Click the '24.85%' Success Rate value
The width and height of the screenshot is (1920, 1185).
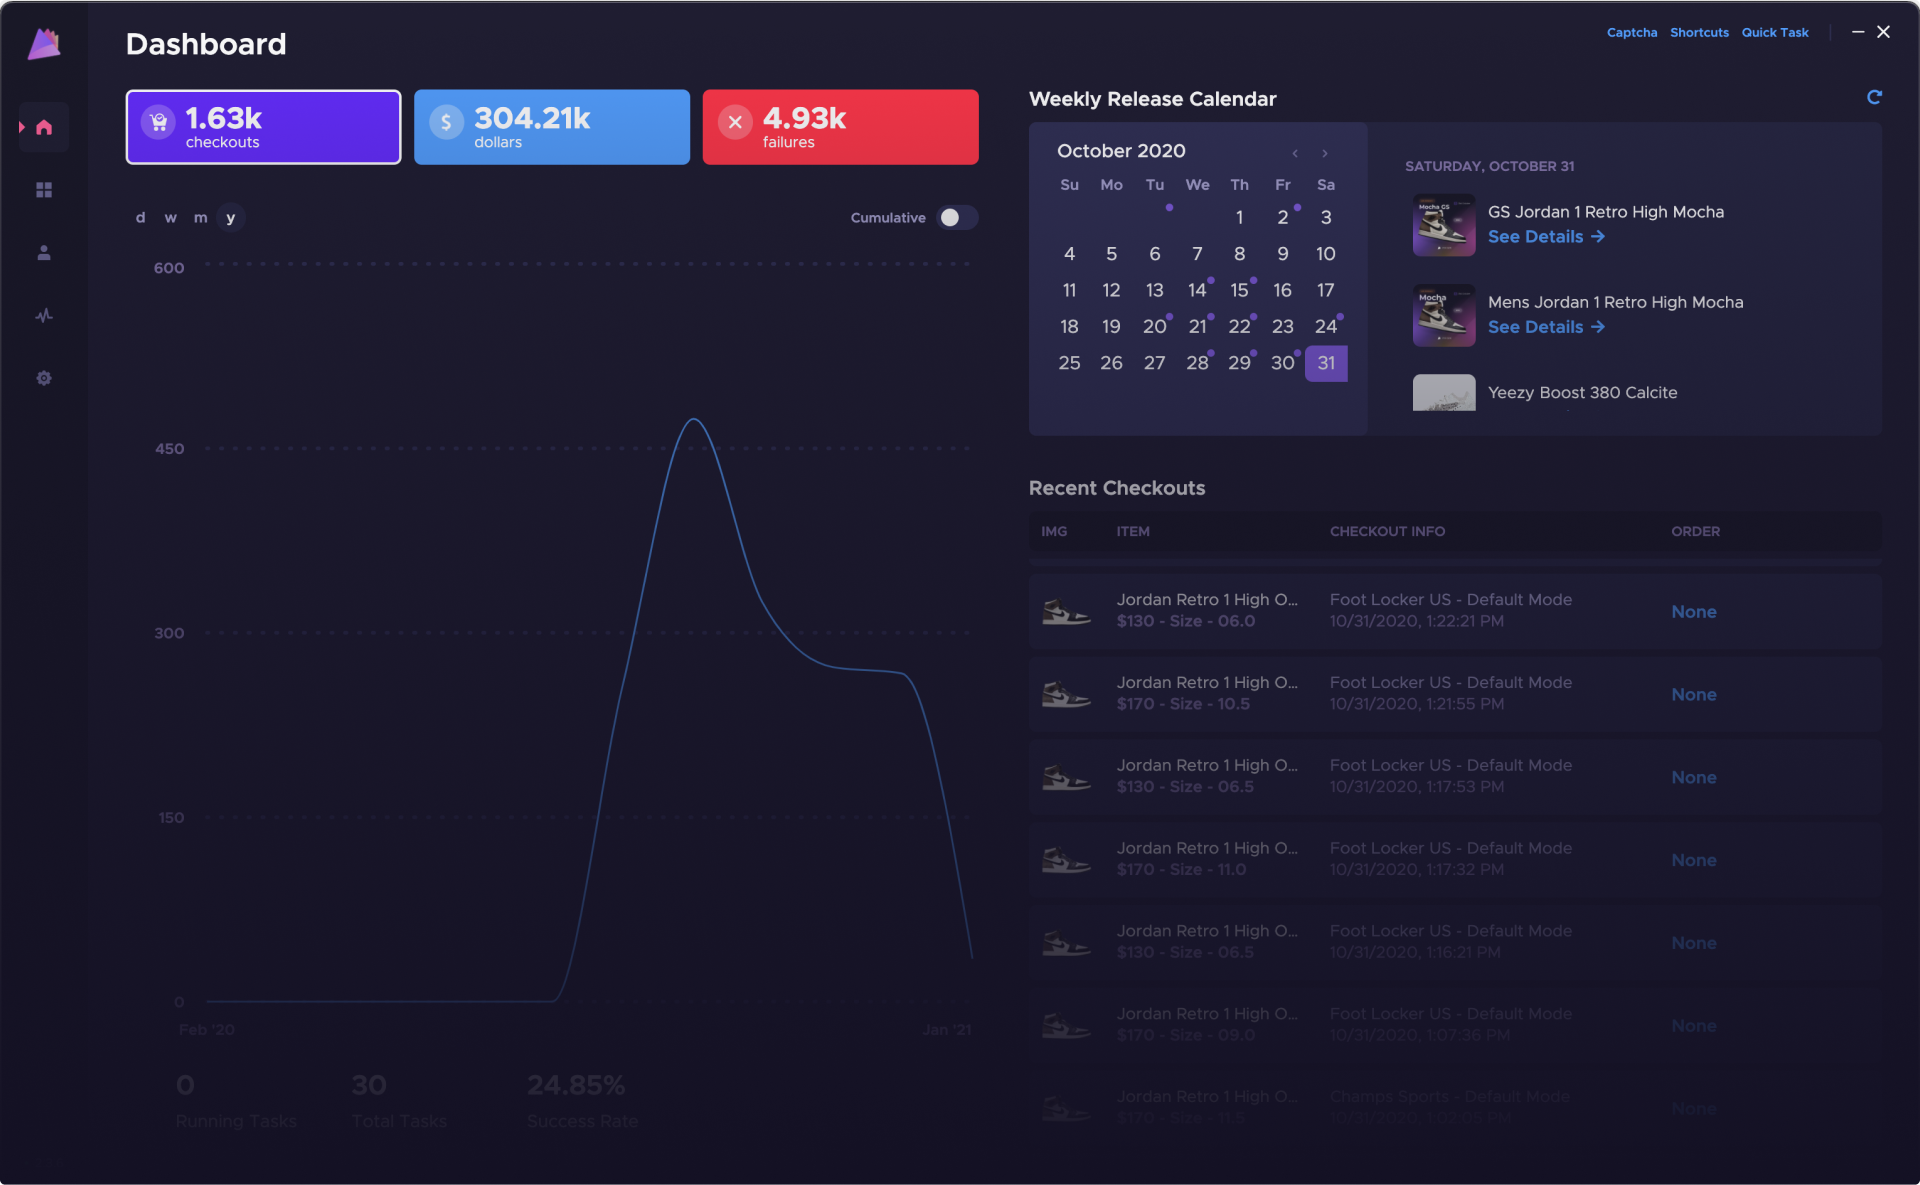point(576,1085)
